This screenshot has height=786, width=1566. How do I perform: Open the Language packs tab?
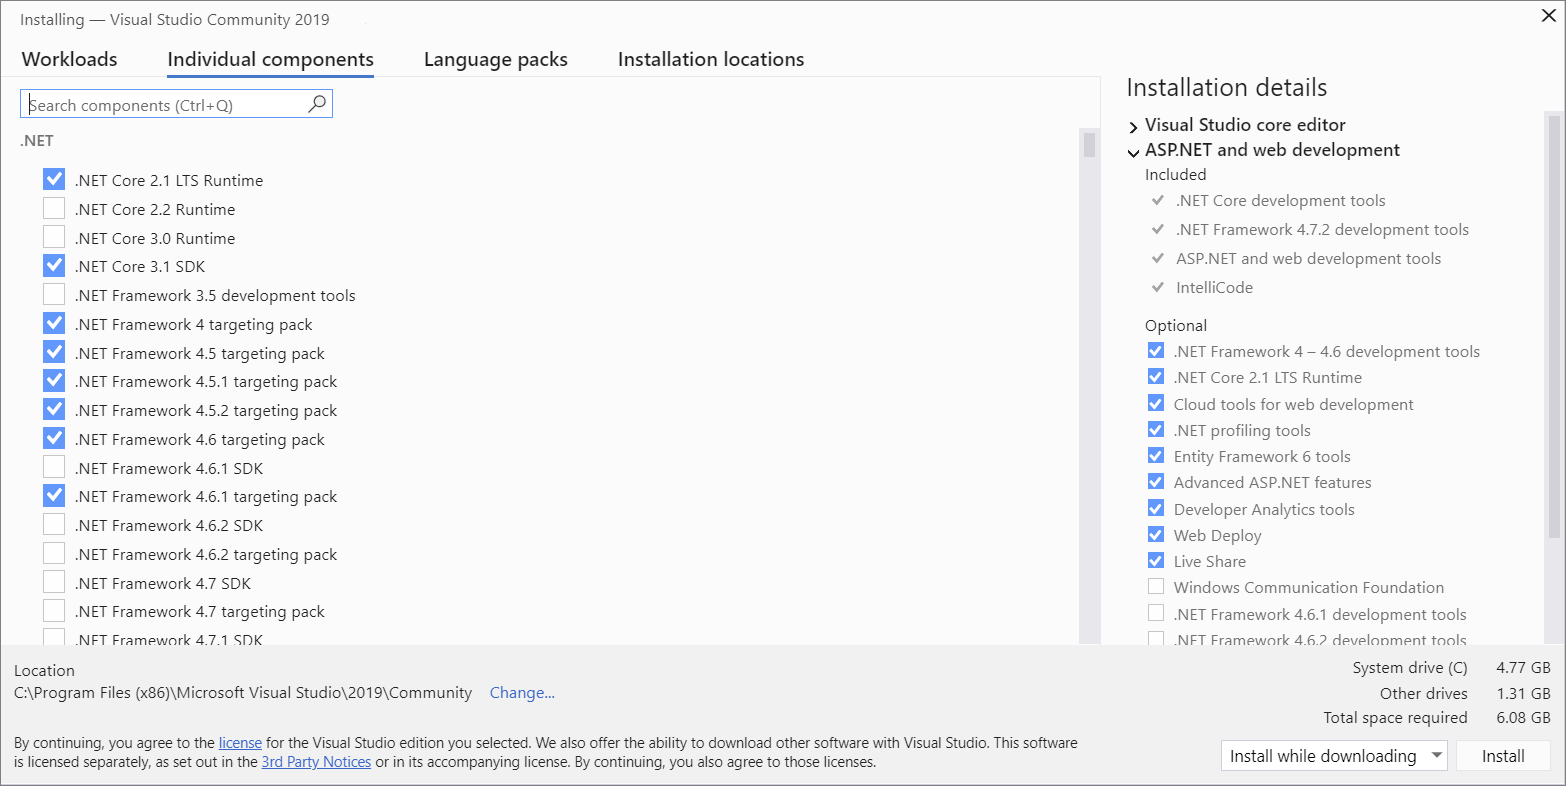(x=495, y=59)
